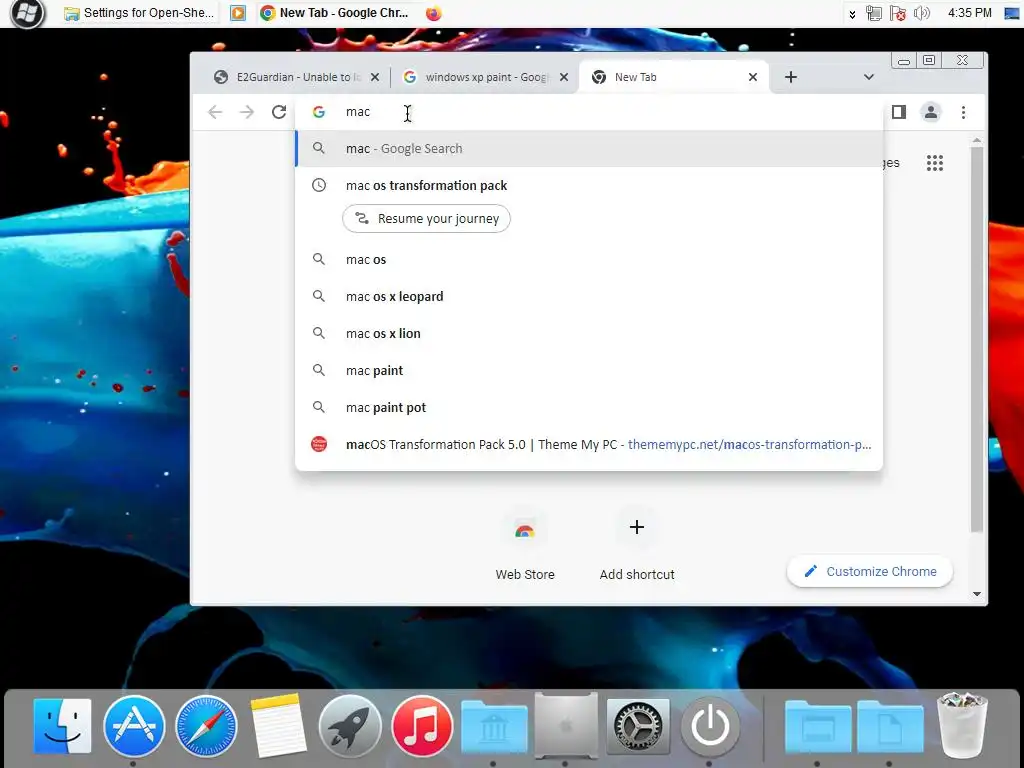Open the red Music dock icon
Screen dimensions: 1024x768
[x=422, y=726]
